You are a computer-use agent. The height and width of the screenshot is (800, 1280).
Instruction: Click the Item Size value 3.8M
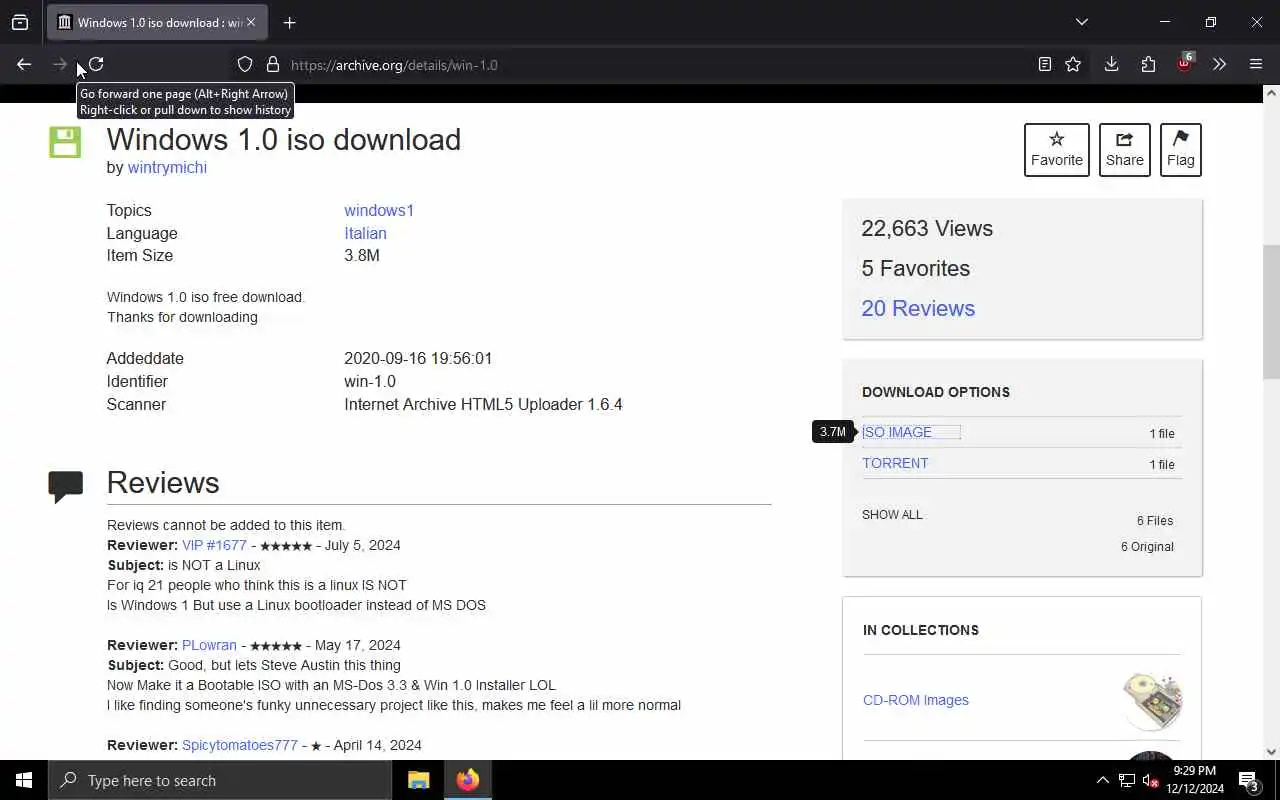click(x=362, y=256)
